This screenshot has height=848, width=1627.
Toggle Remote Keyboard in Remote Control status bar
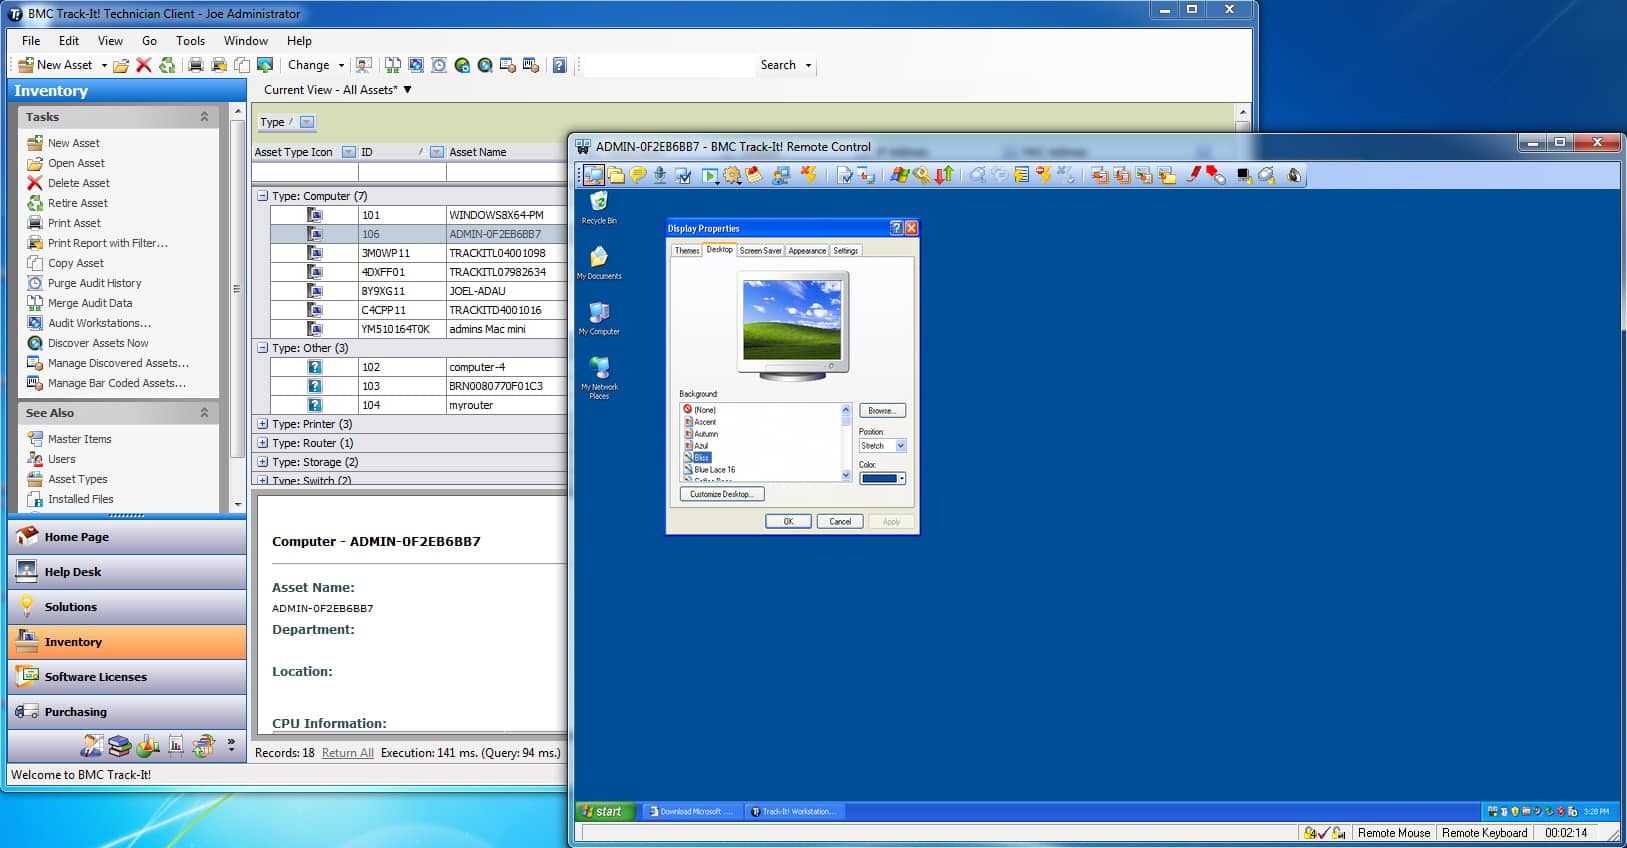click(x=1484, y=833)
